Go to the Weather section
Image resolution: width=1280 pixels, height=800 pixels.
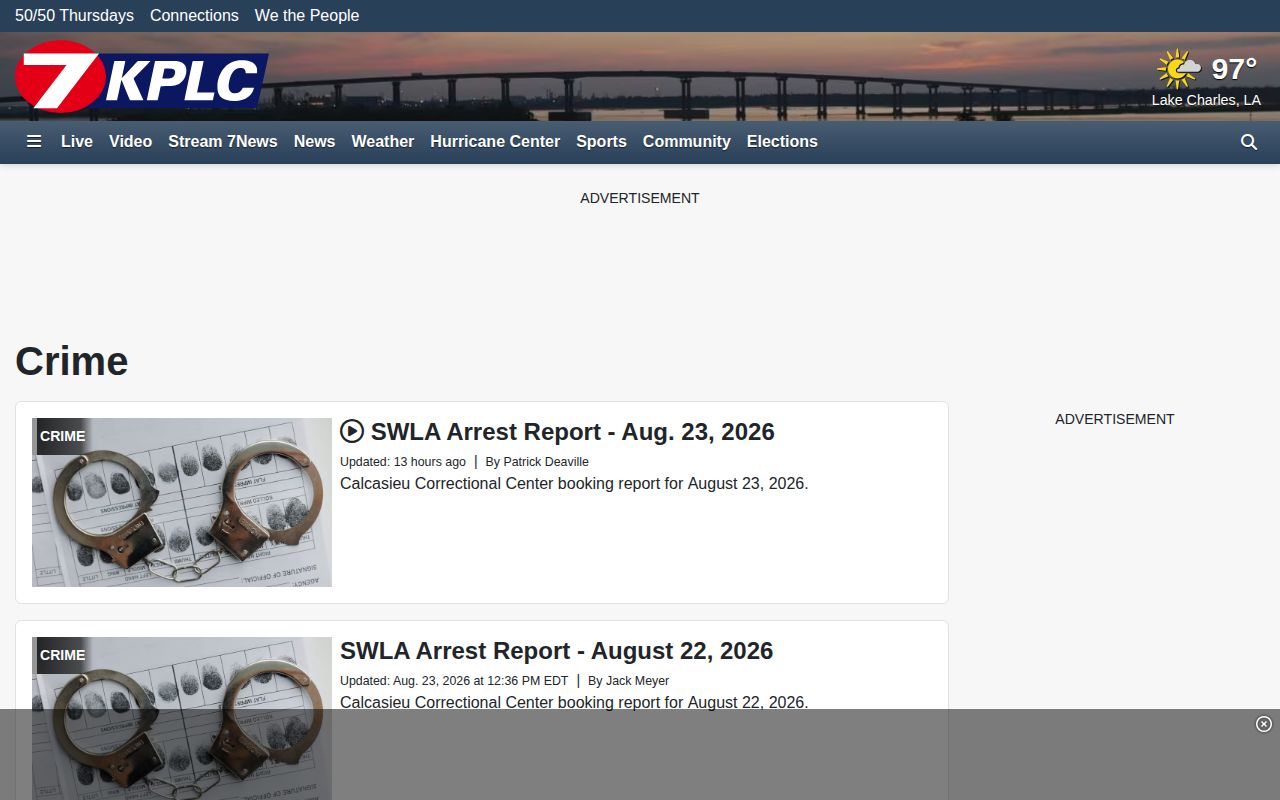point(382,142)
